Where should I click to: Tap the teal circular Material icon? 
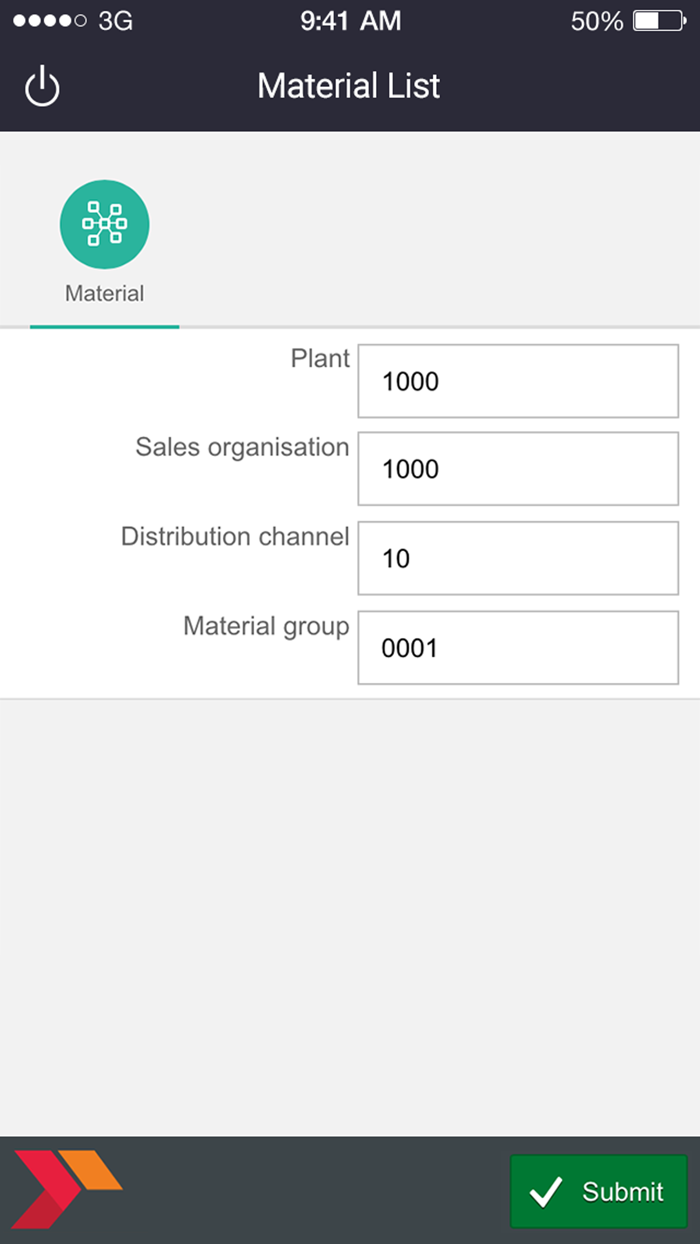click(x=104, y=224)
